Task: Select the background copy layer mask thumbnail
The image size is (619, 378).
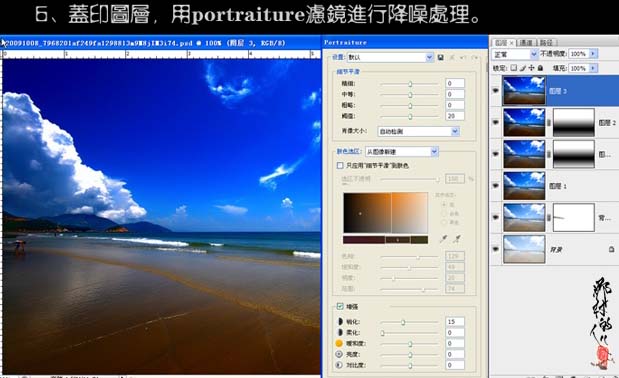Action: pyautogui.click(x=574, y=217)
